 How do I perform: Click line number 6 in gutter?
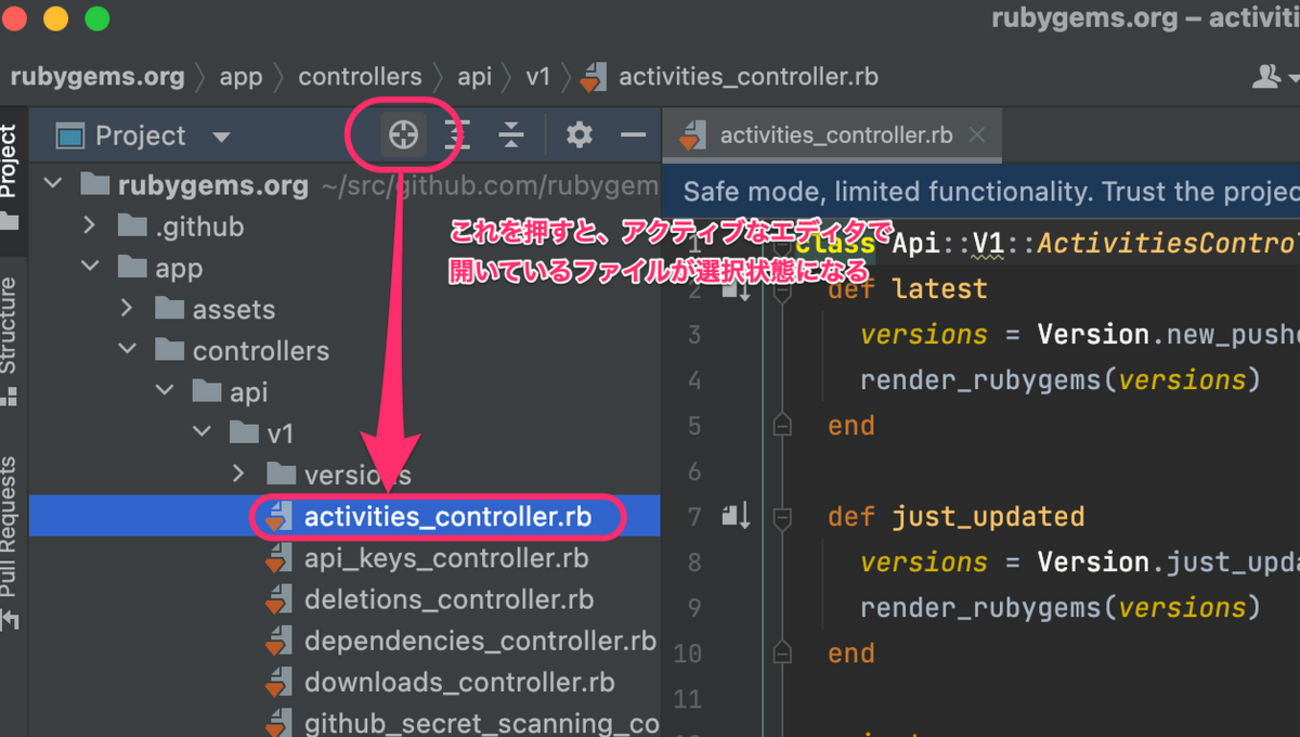[x=693, y=471]
